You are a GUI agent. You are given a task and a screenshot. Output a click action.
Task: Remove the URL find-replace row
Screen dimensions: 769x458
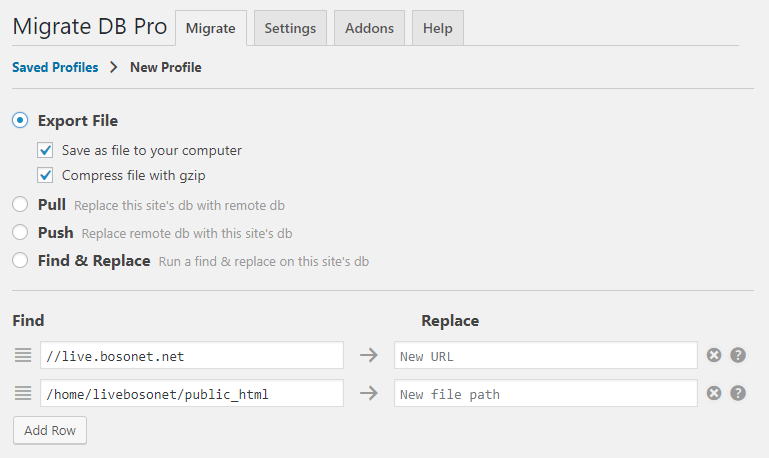[714, 355]
